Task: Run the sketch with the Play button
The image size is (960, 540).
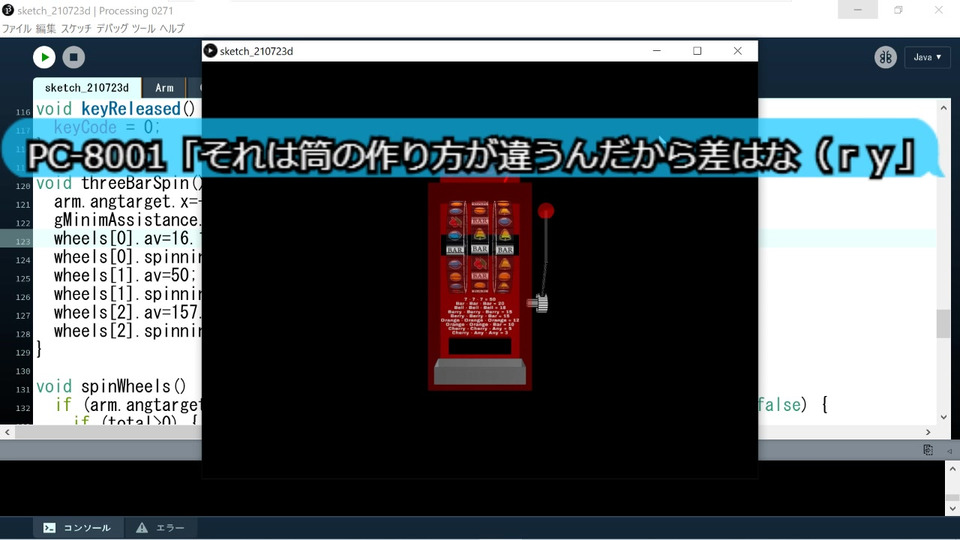Action: [44, 57]
